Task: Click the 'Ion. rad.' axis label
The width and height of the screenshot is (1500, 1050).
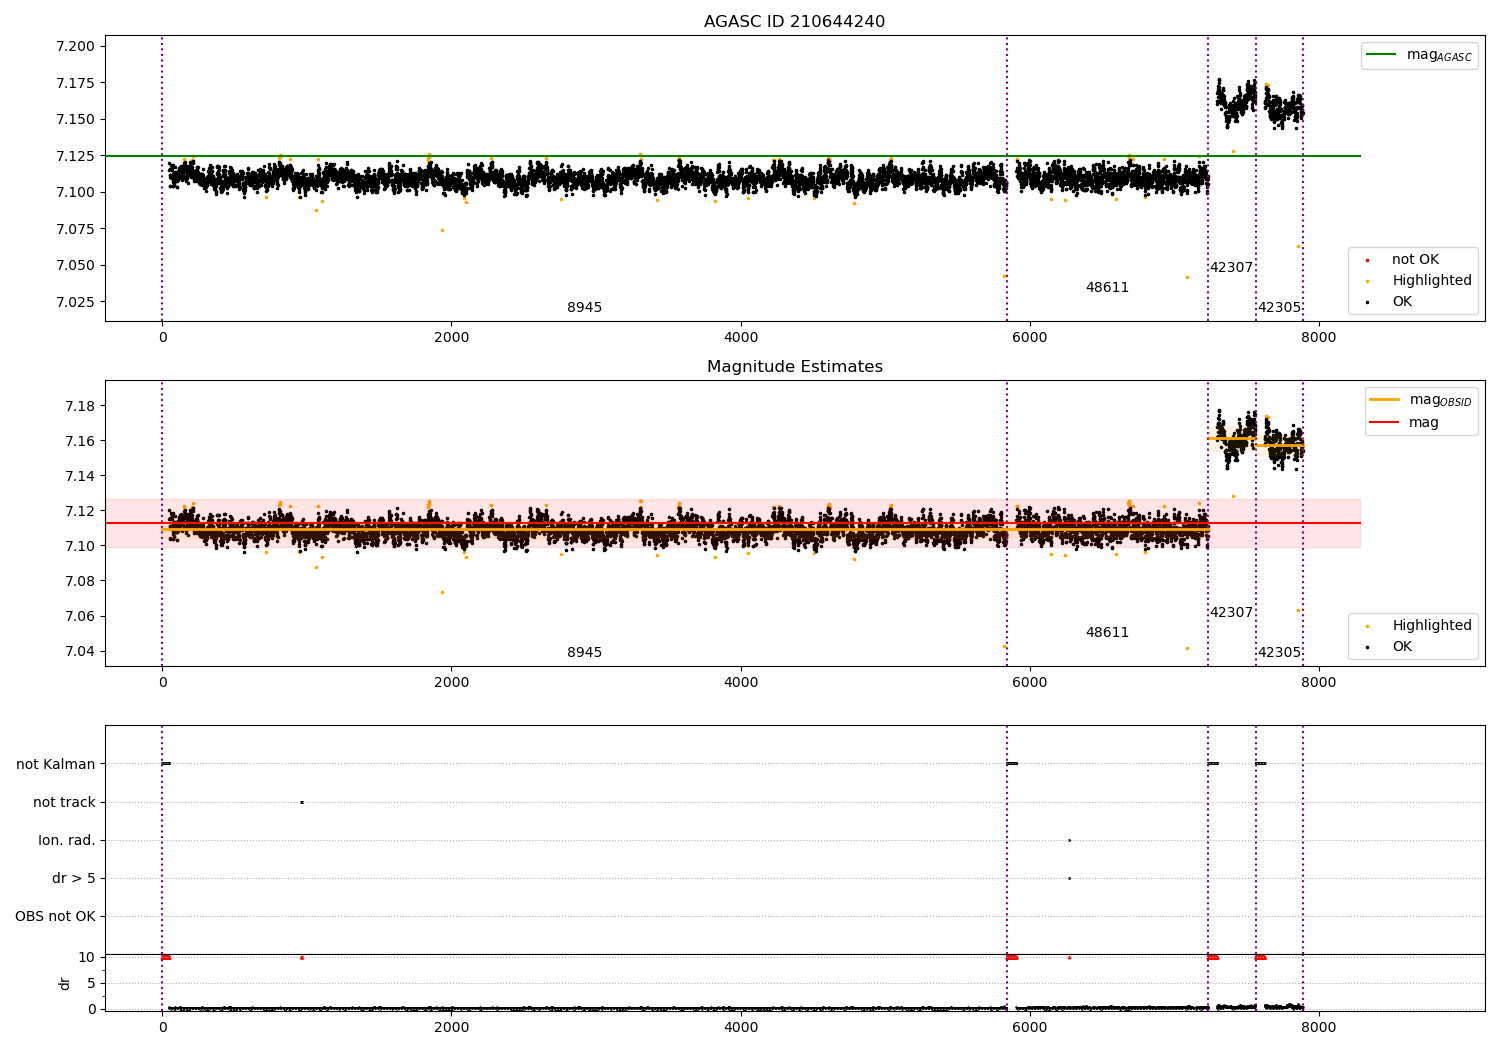Action: 67,841
